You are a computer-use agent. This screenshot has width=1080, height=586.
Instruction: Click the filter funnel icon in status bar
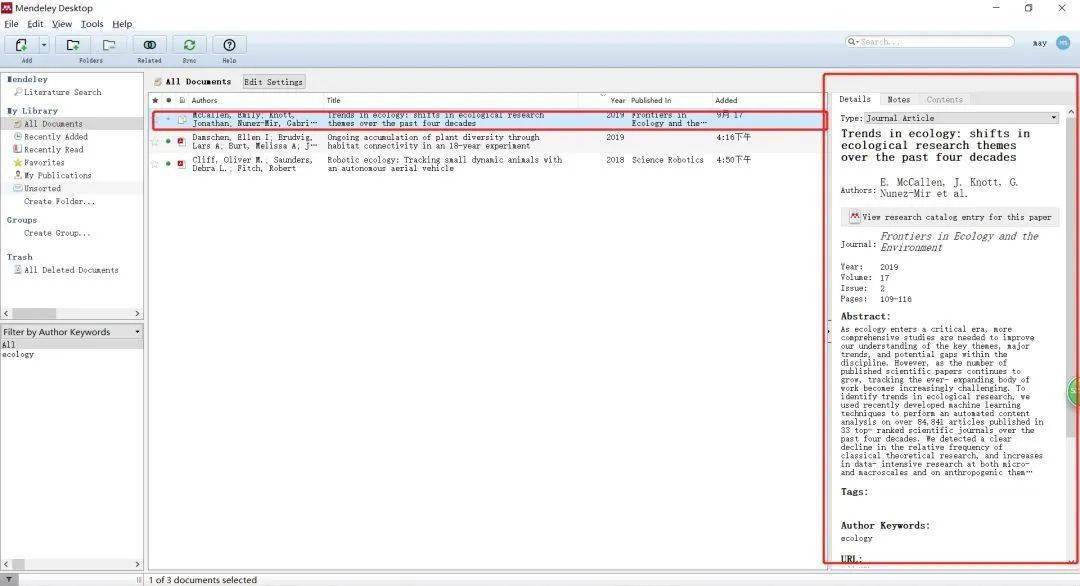click(x=9, y=580)
